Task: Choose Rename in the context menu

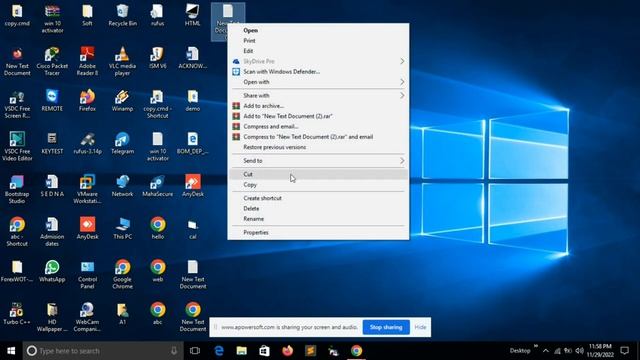Action: coord(318,219)
